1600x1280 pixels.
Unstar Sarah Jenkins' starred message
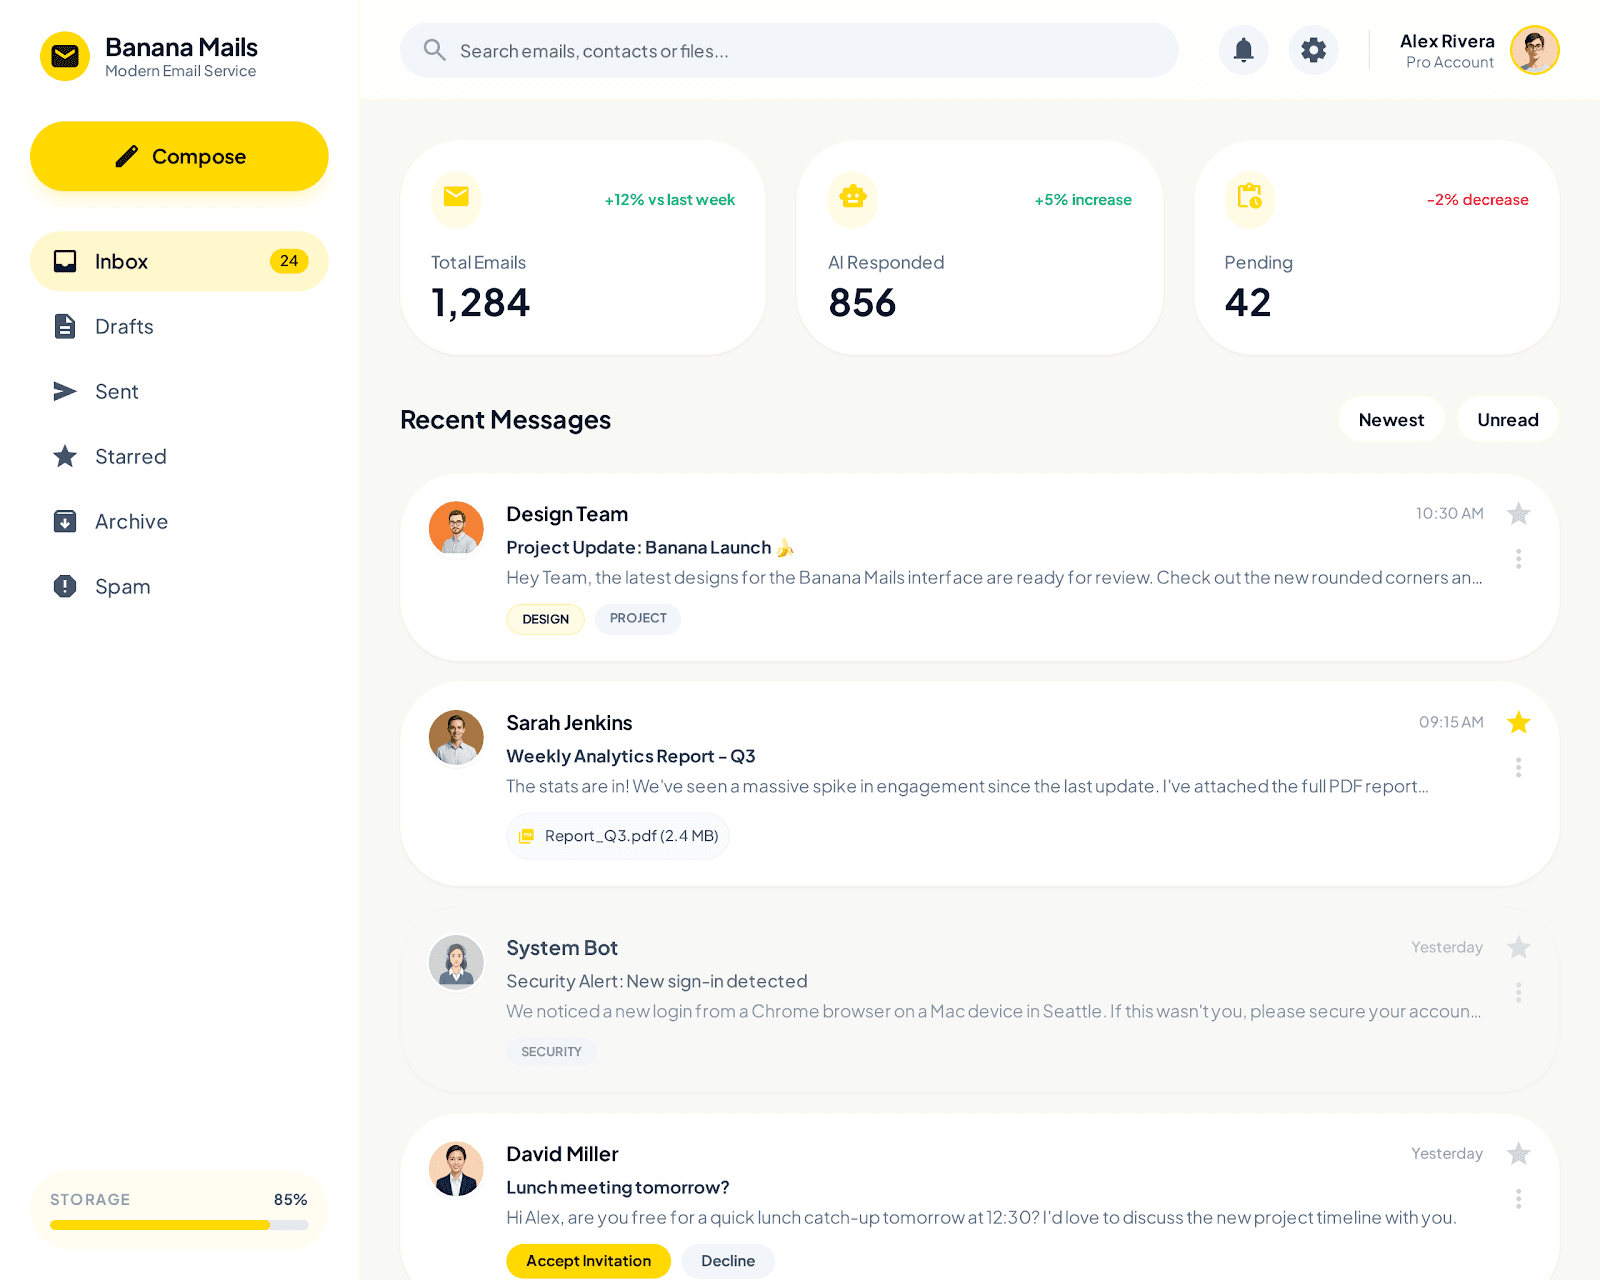[1519, 721]
